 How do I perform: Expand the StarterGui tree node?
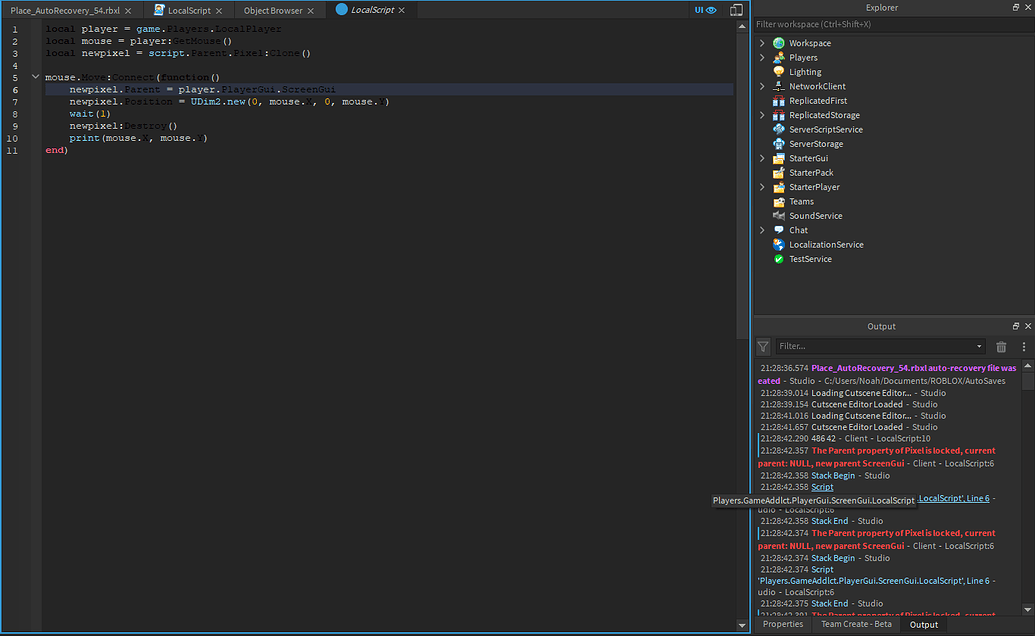click(x=762, y=158)
